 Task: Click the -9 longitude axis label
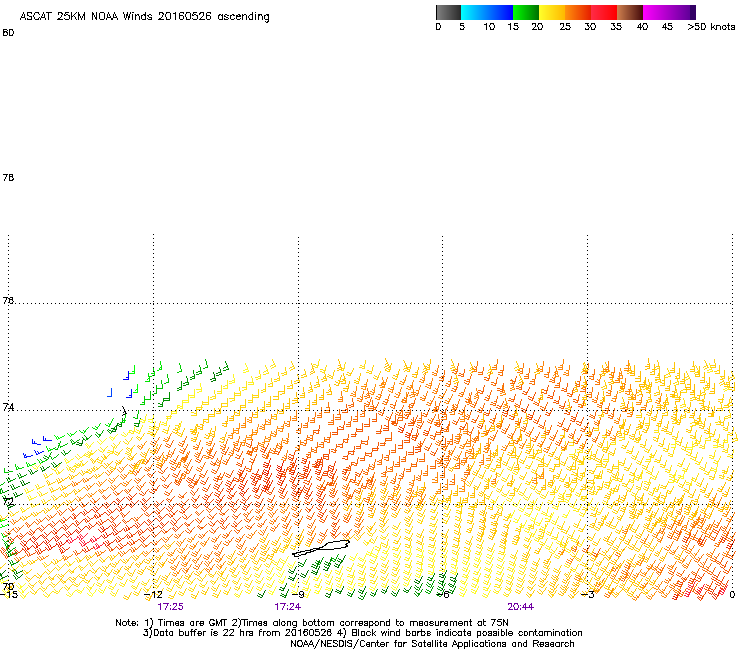[298, 595]
